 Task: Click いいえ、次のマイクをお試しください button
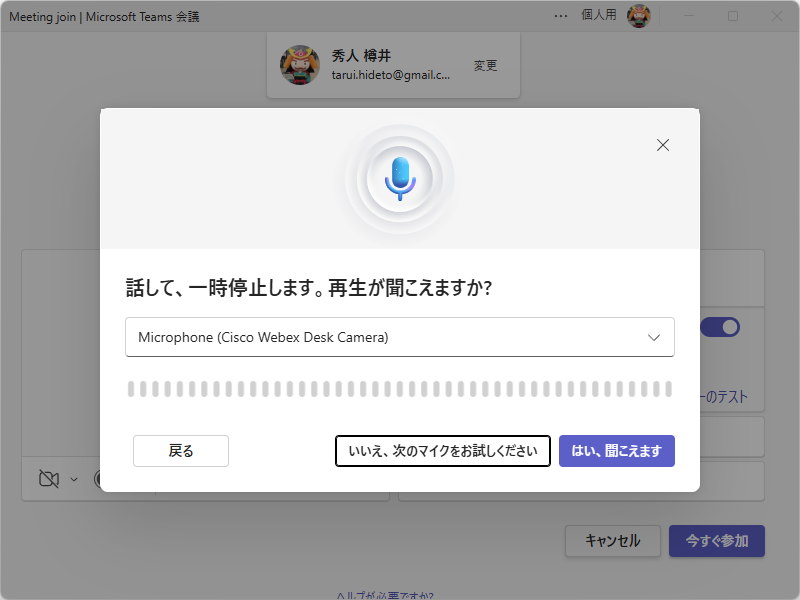442,451
